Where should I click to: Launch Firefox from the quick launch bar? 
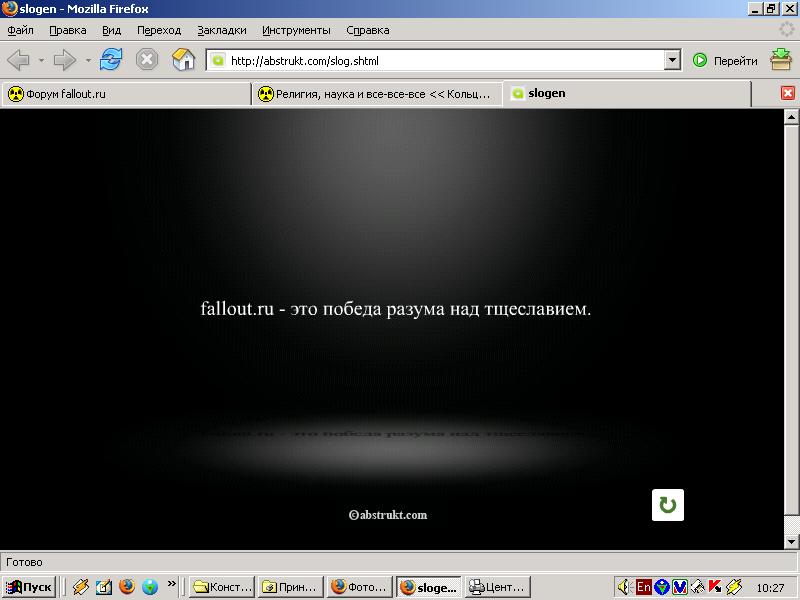[x=127, y=587]
